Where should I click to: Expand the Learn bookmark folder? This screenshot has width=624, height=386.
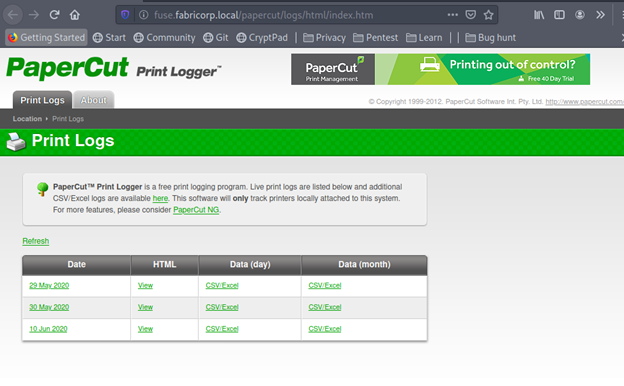click(424, 37)
